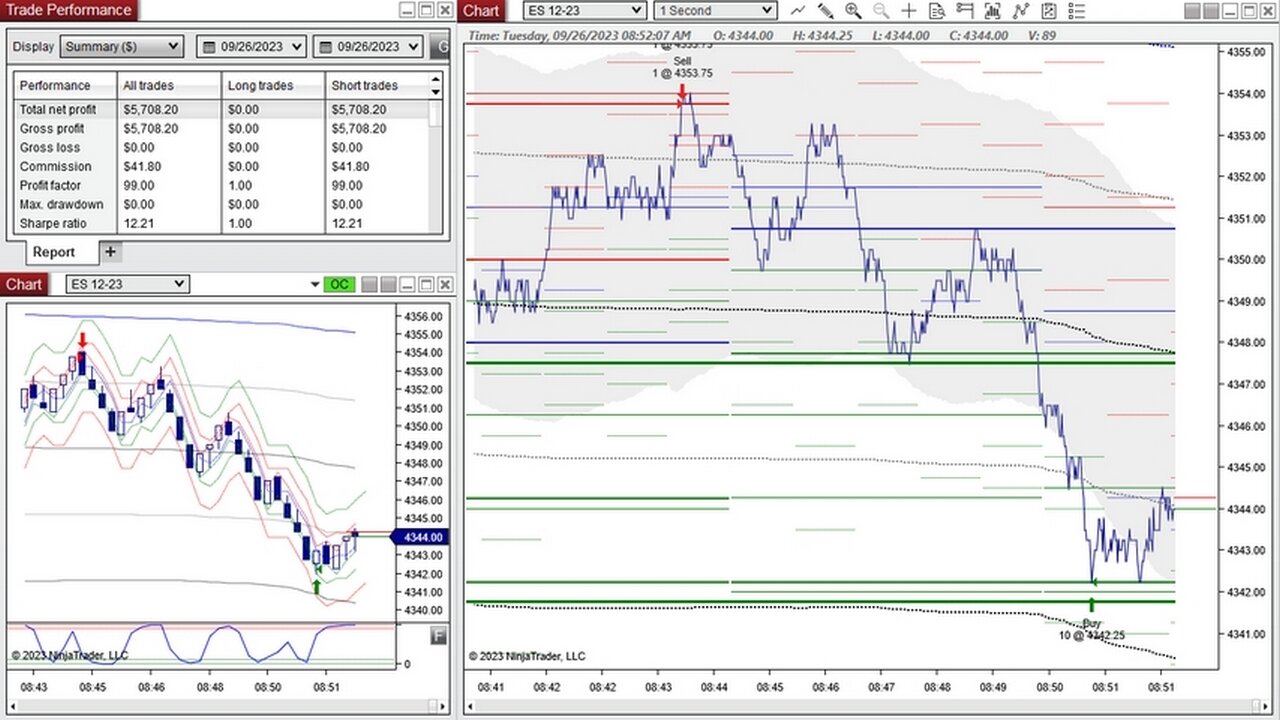Click the Generate button in Trade Performance

pos(439,47)
